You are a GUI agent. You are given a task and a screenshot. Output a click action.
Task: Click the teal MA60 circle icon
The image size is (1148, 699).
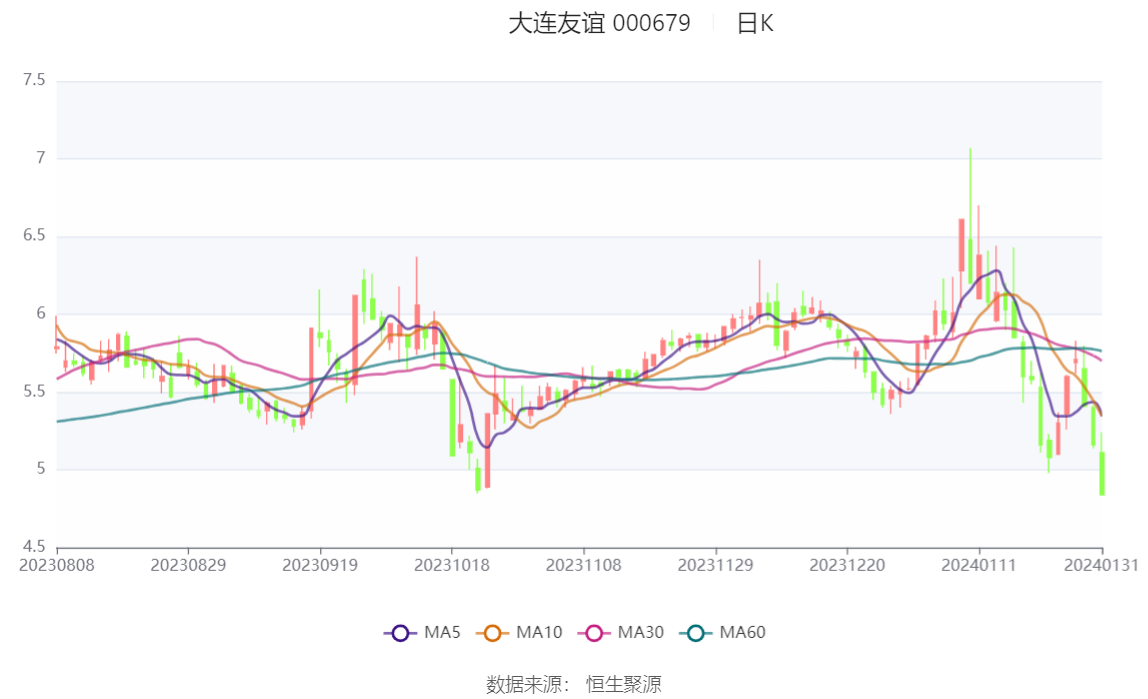[696, 633]
